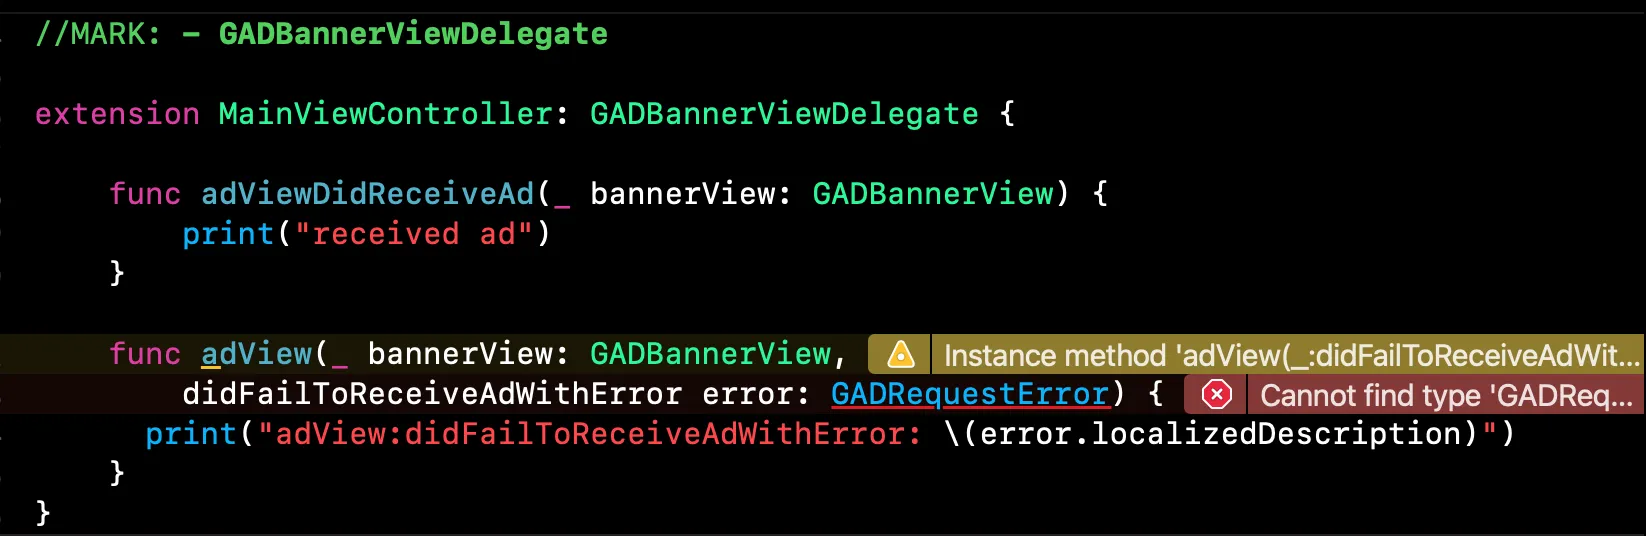Screen dimensions: 1646x536
Task: Click the "adView:didFailToReceiveAdWithError:" string text
Action: [x=598, y=434]
